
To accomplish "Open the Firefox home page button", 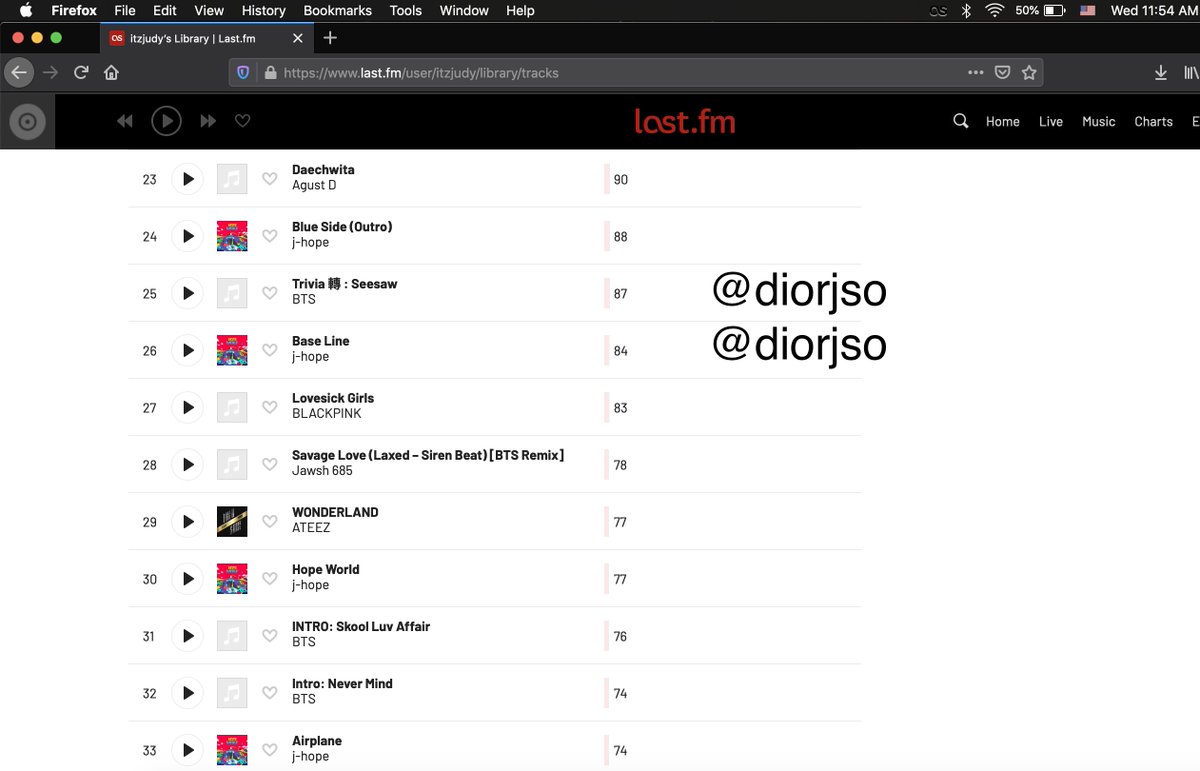I will point(111,73).
